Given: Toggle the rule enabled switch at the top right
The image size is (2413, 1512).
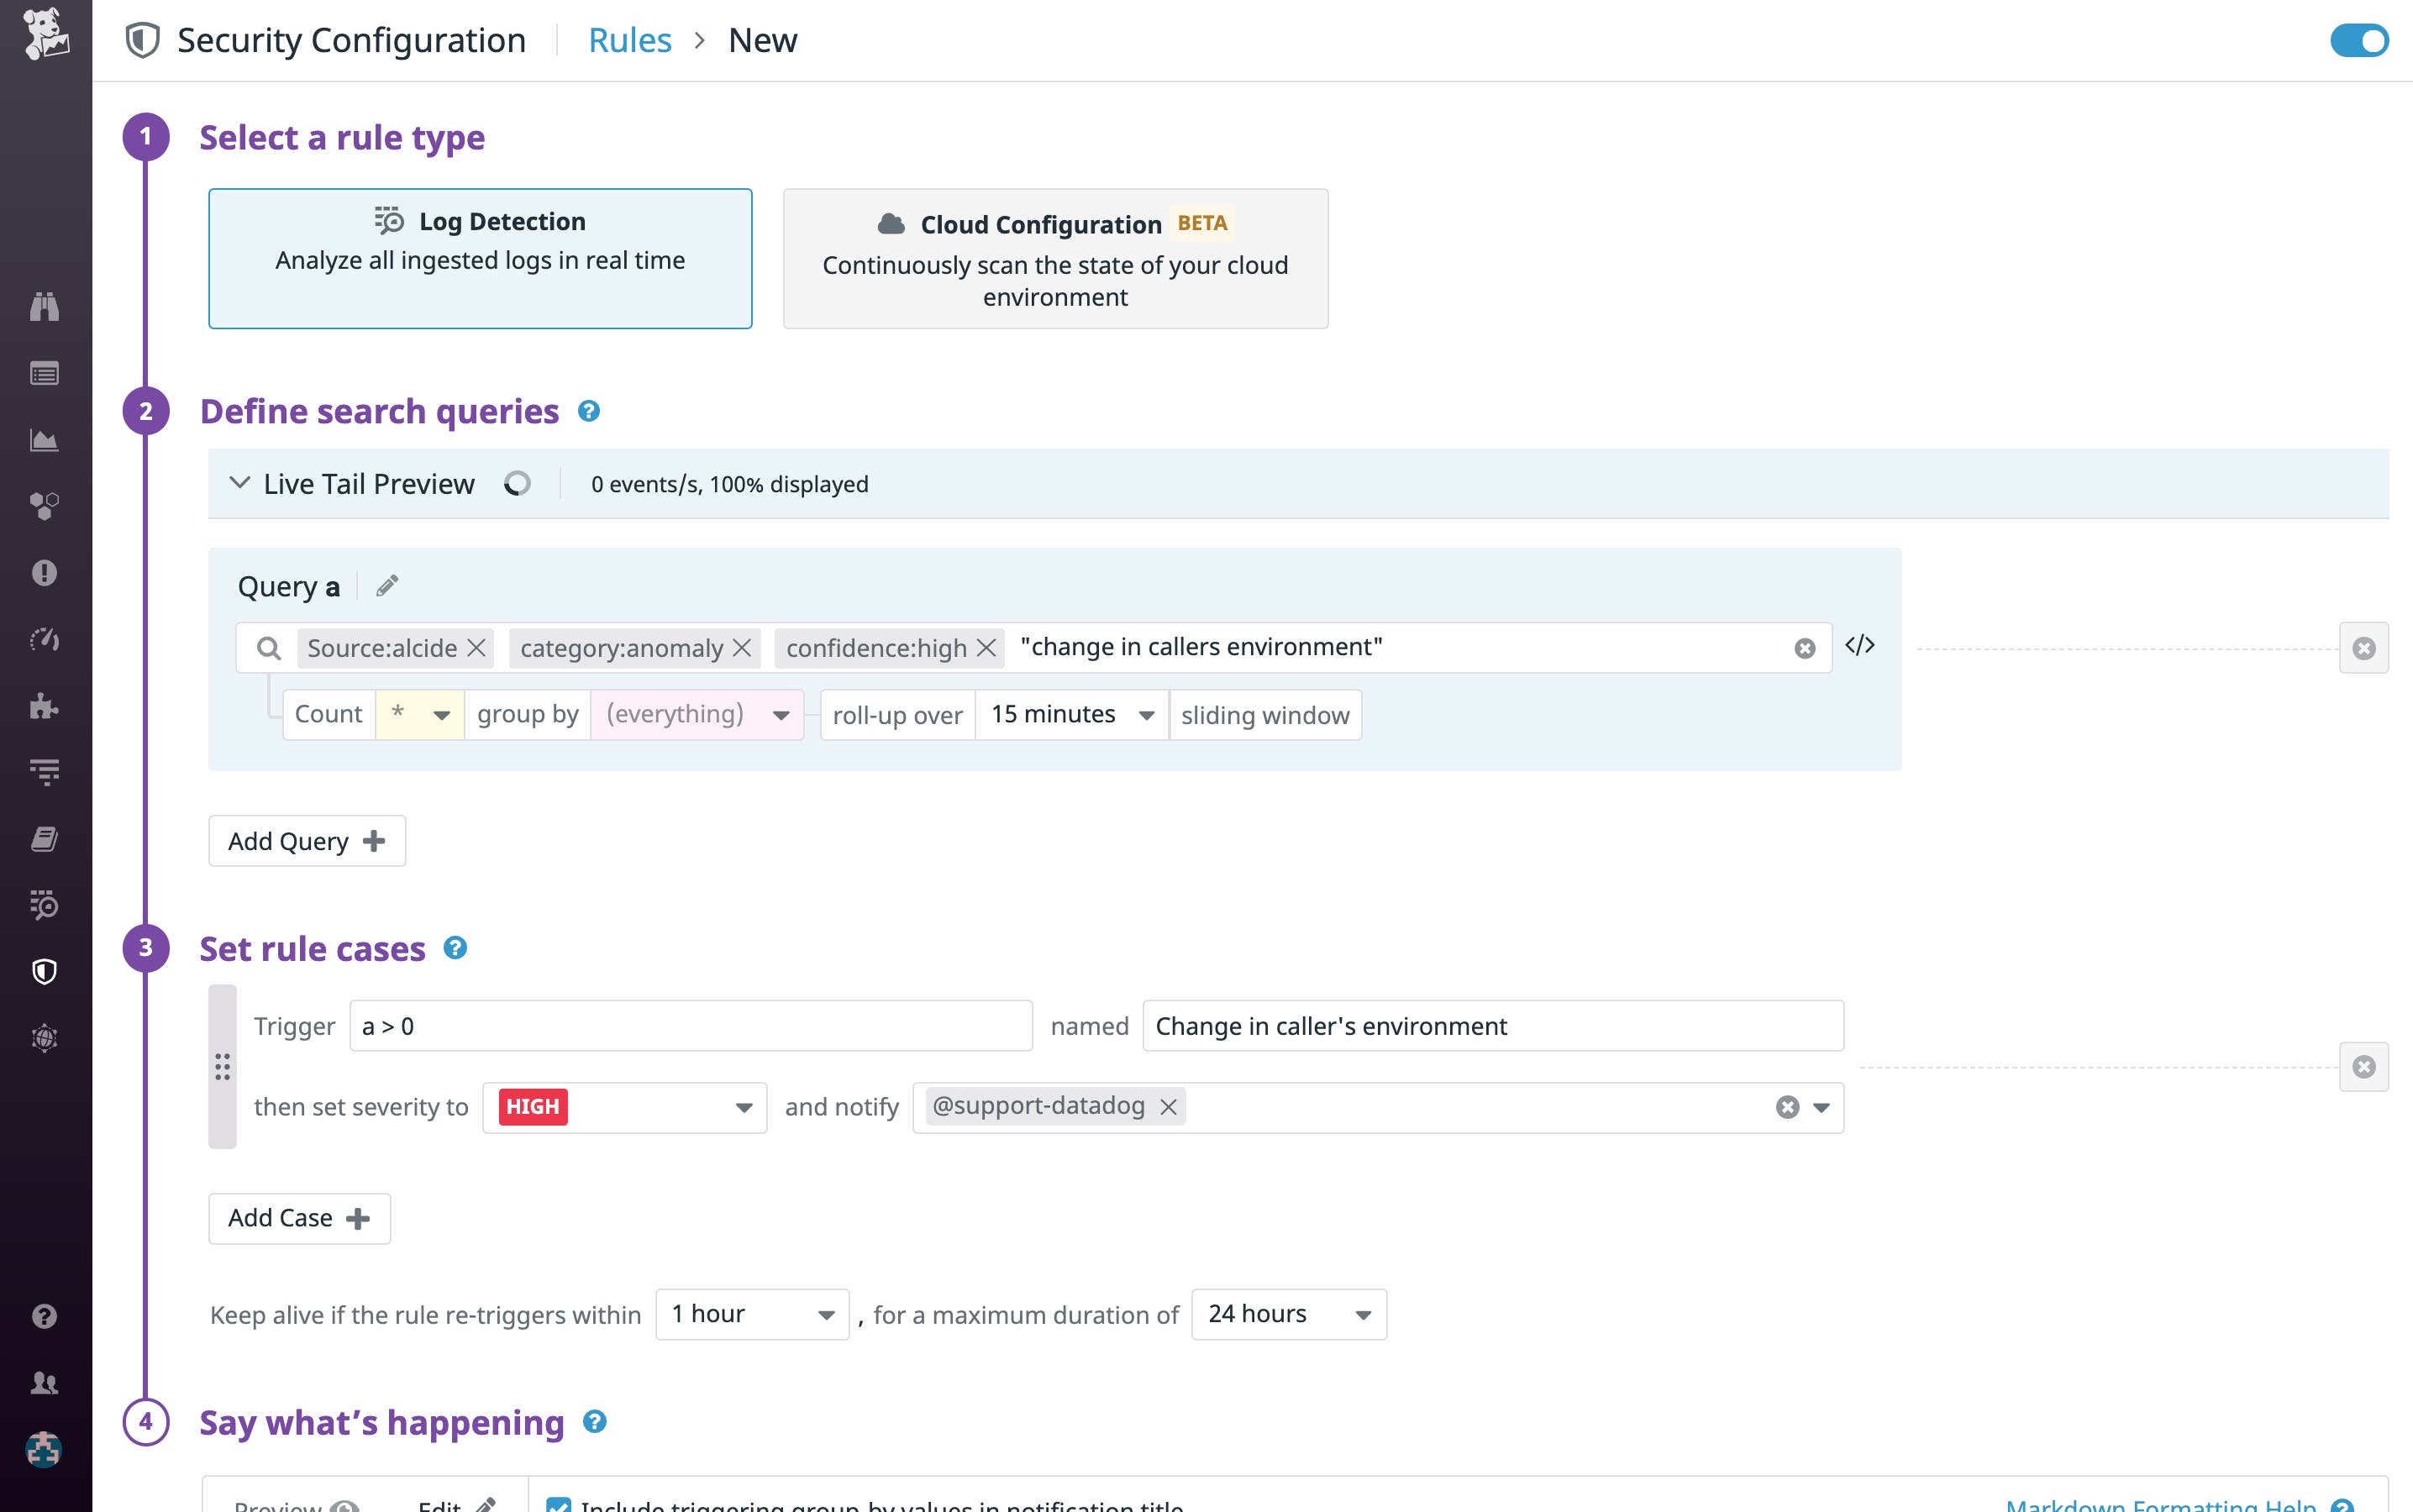Looking at the screenshot, I should pyautogui.click(x=2358, y=40).
